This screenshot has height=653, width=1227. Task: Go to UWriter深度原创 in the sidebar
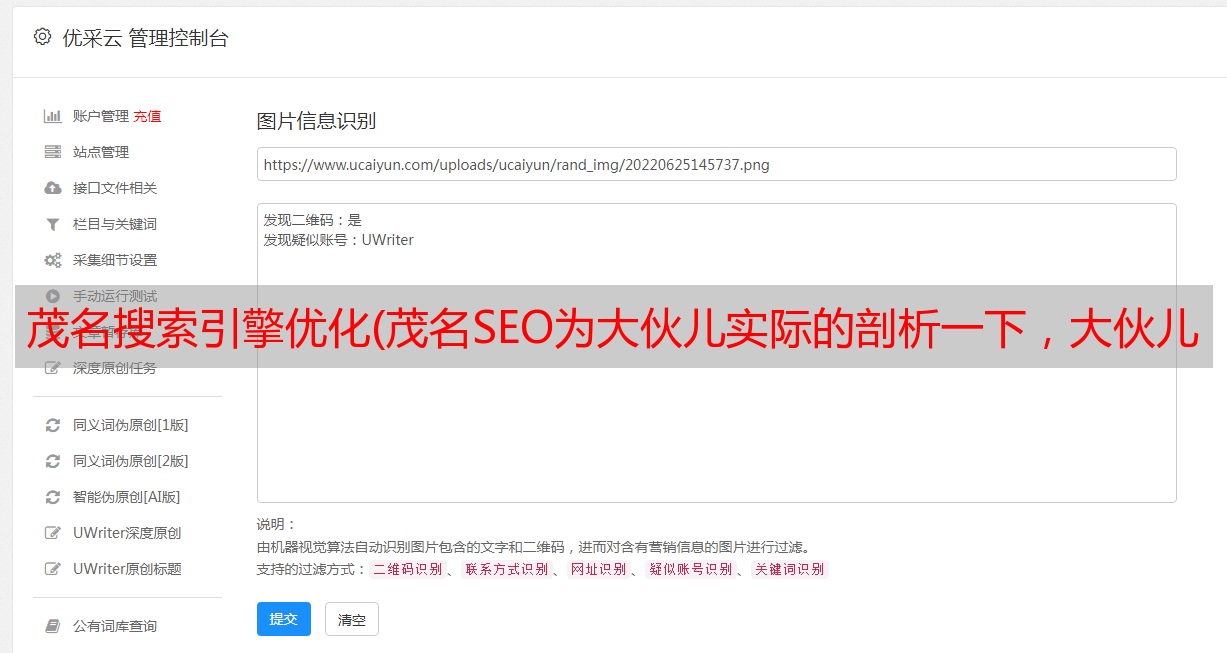click(x=127, y=533)
